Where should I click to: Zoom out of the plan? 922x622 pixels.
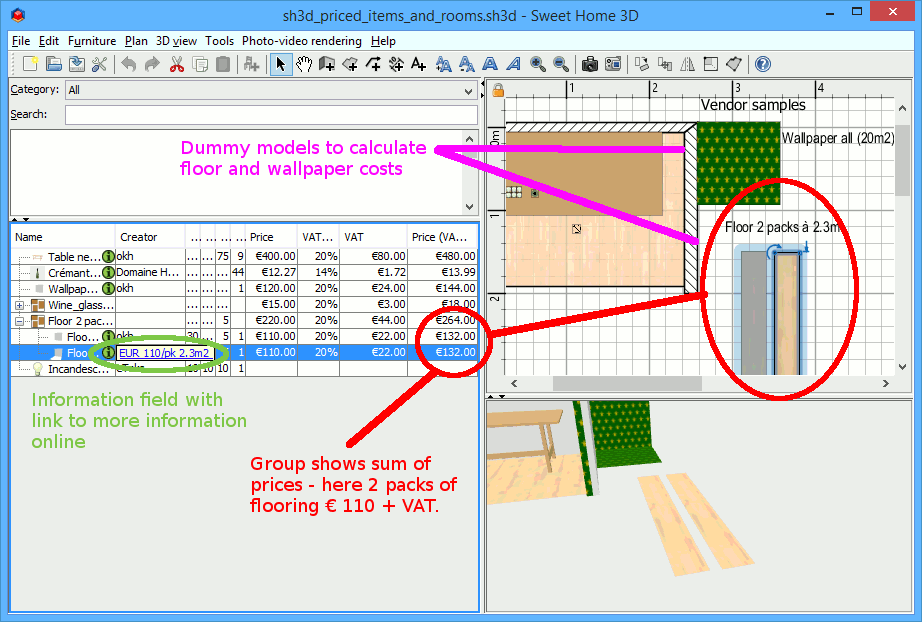pos(561,63)
